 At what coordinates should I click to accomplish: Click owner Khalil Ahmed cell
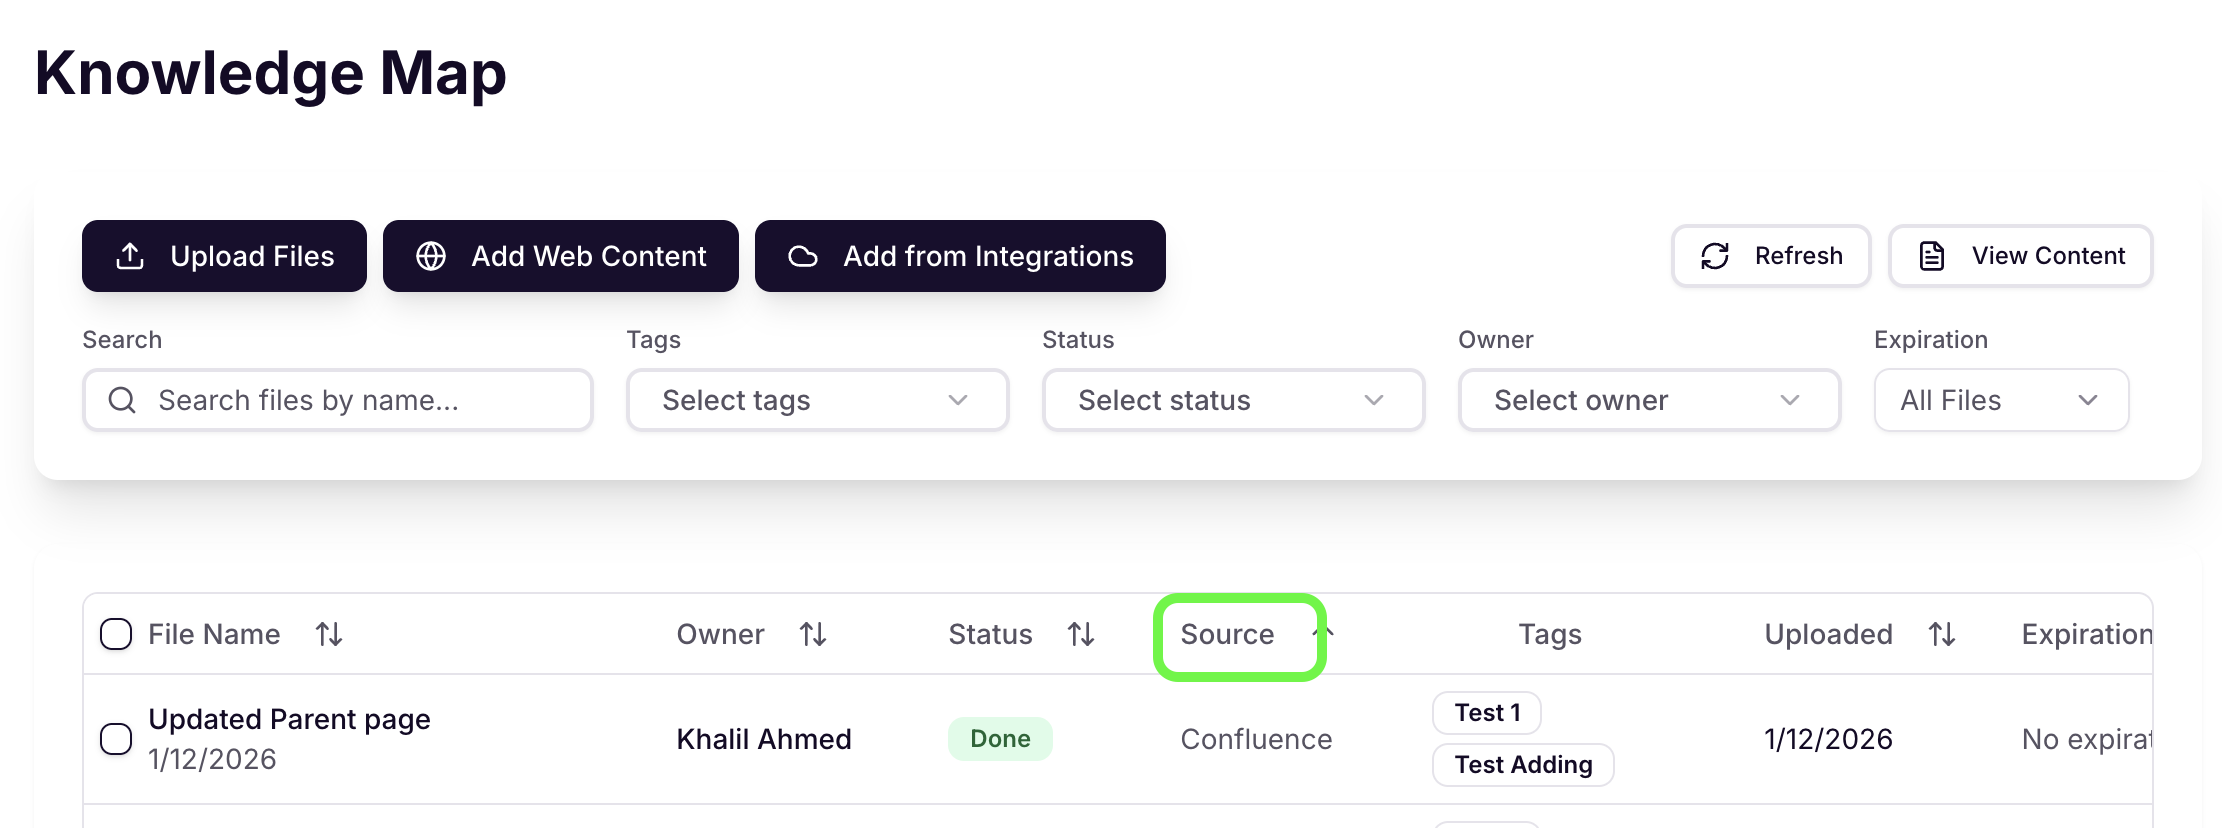(x=764, y=739)
